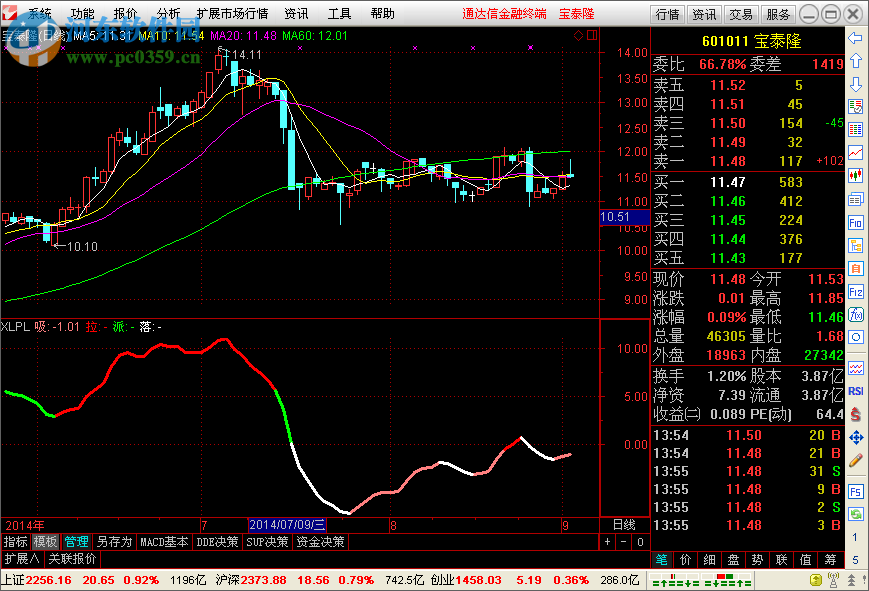Viewport: 869px width, 591px height.
Task: Select the 资金决策 template tab
Action: tap(320, 542)
